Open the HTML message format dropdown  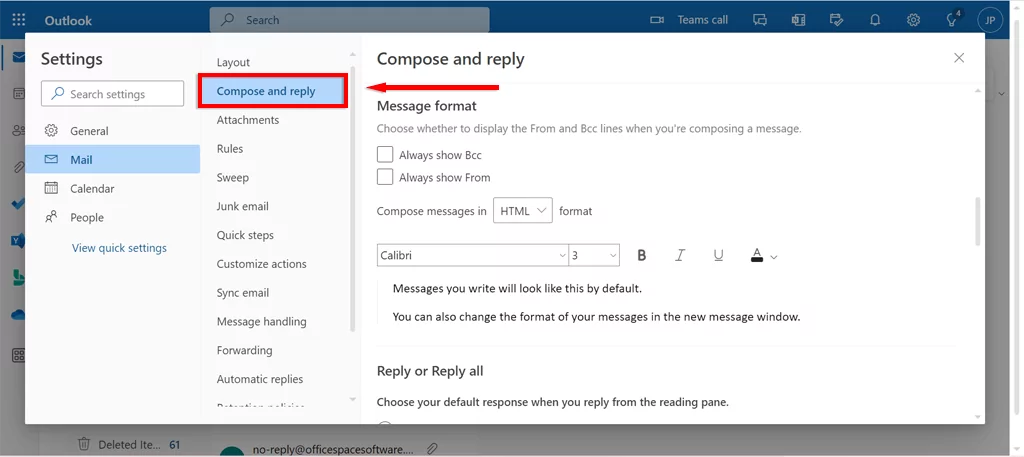pos(522,211)
